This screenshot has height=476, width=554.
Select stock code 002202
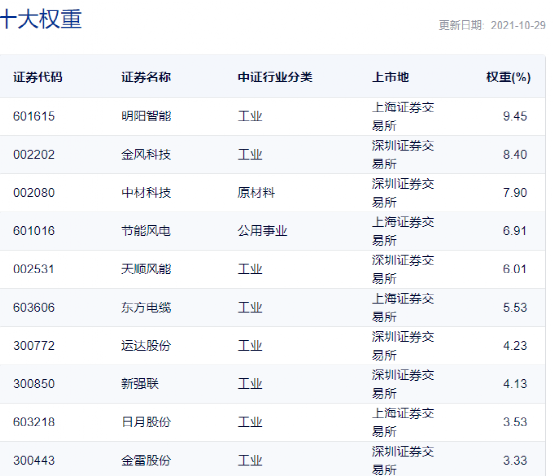(34, 154)
